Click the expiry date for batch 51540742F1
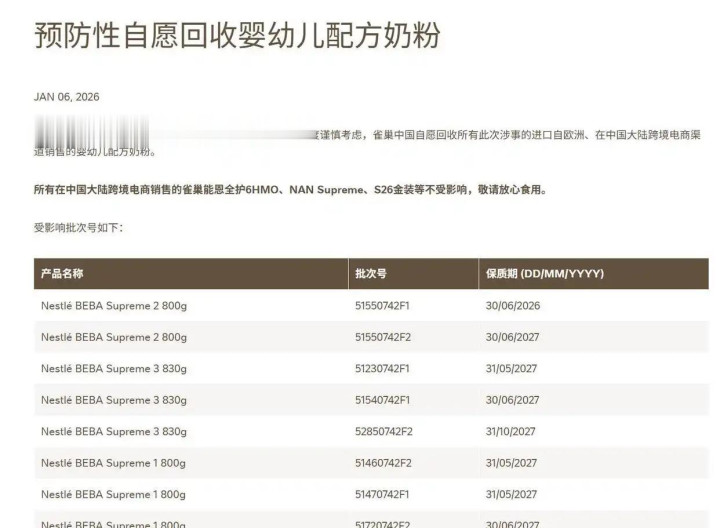720x528 pixels. tap(512, 400)
